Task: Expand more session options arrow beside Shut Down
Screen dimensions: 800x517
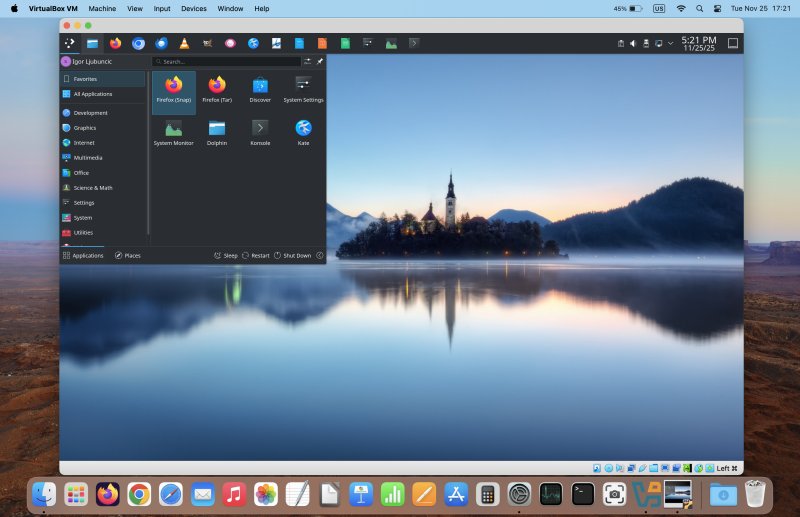Action: pyautogui.click(x=320, y=255)
